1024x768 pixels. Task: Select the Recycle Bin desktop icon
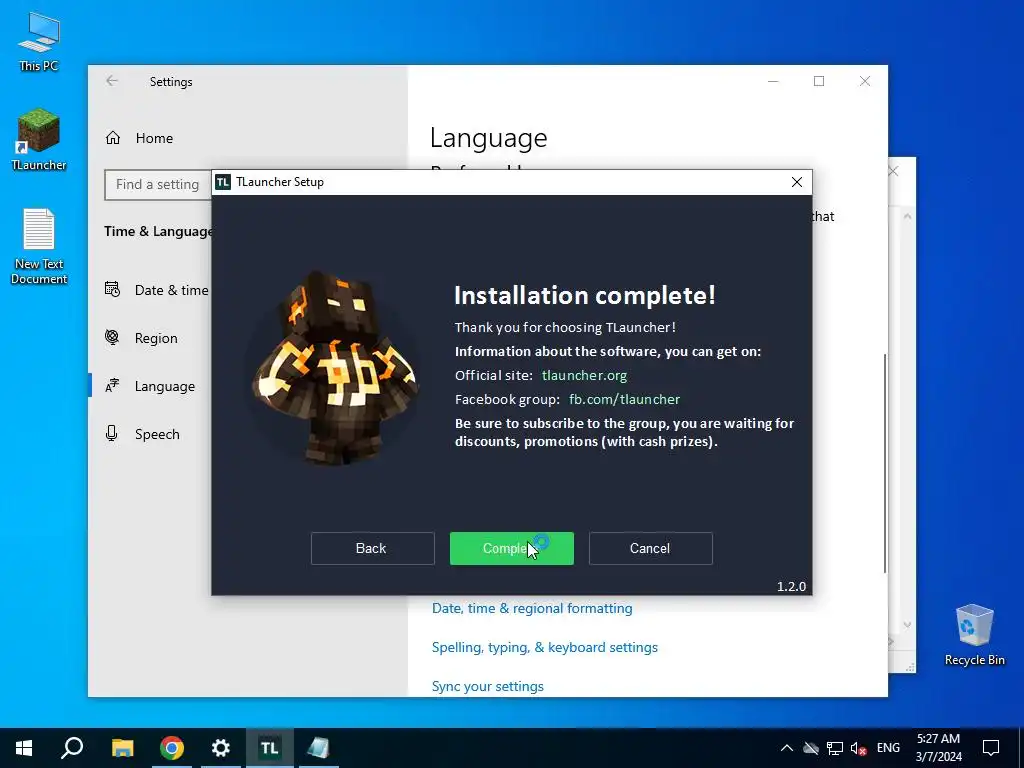(974, 635)
